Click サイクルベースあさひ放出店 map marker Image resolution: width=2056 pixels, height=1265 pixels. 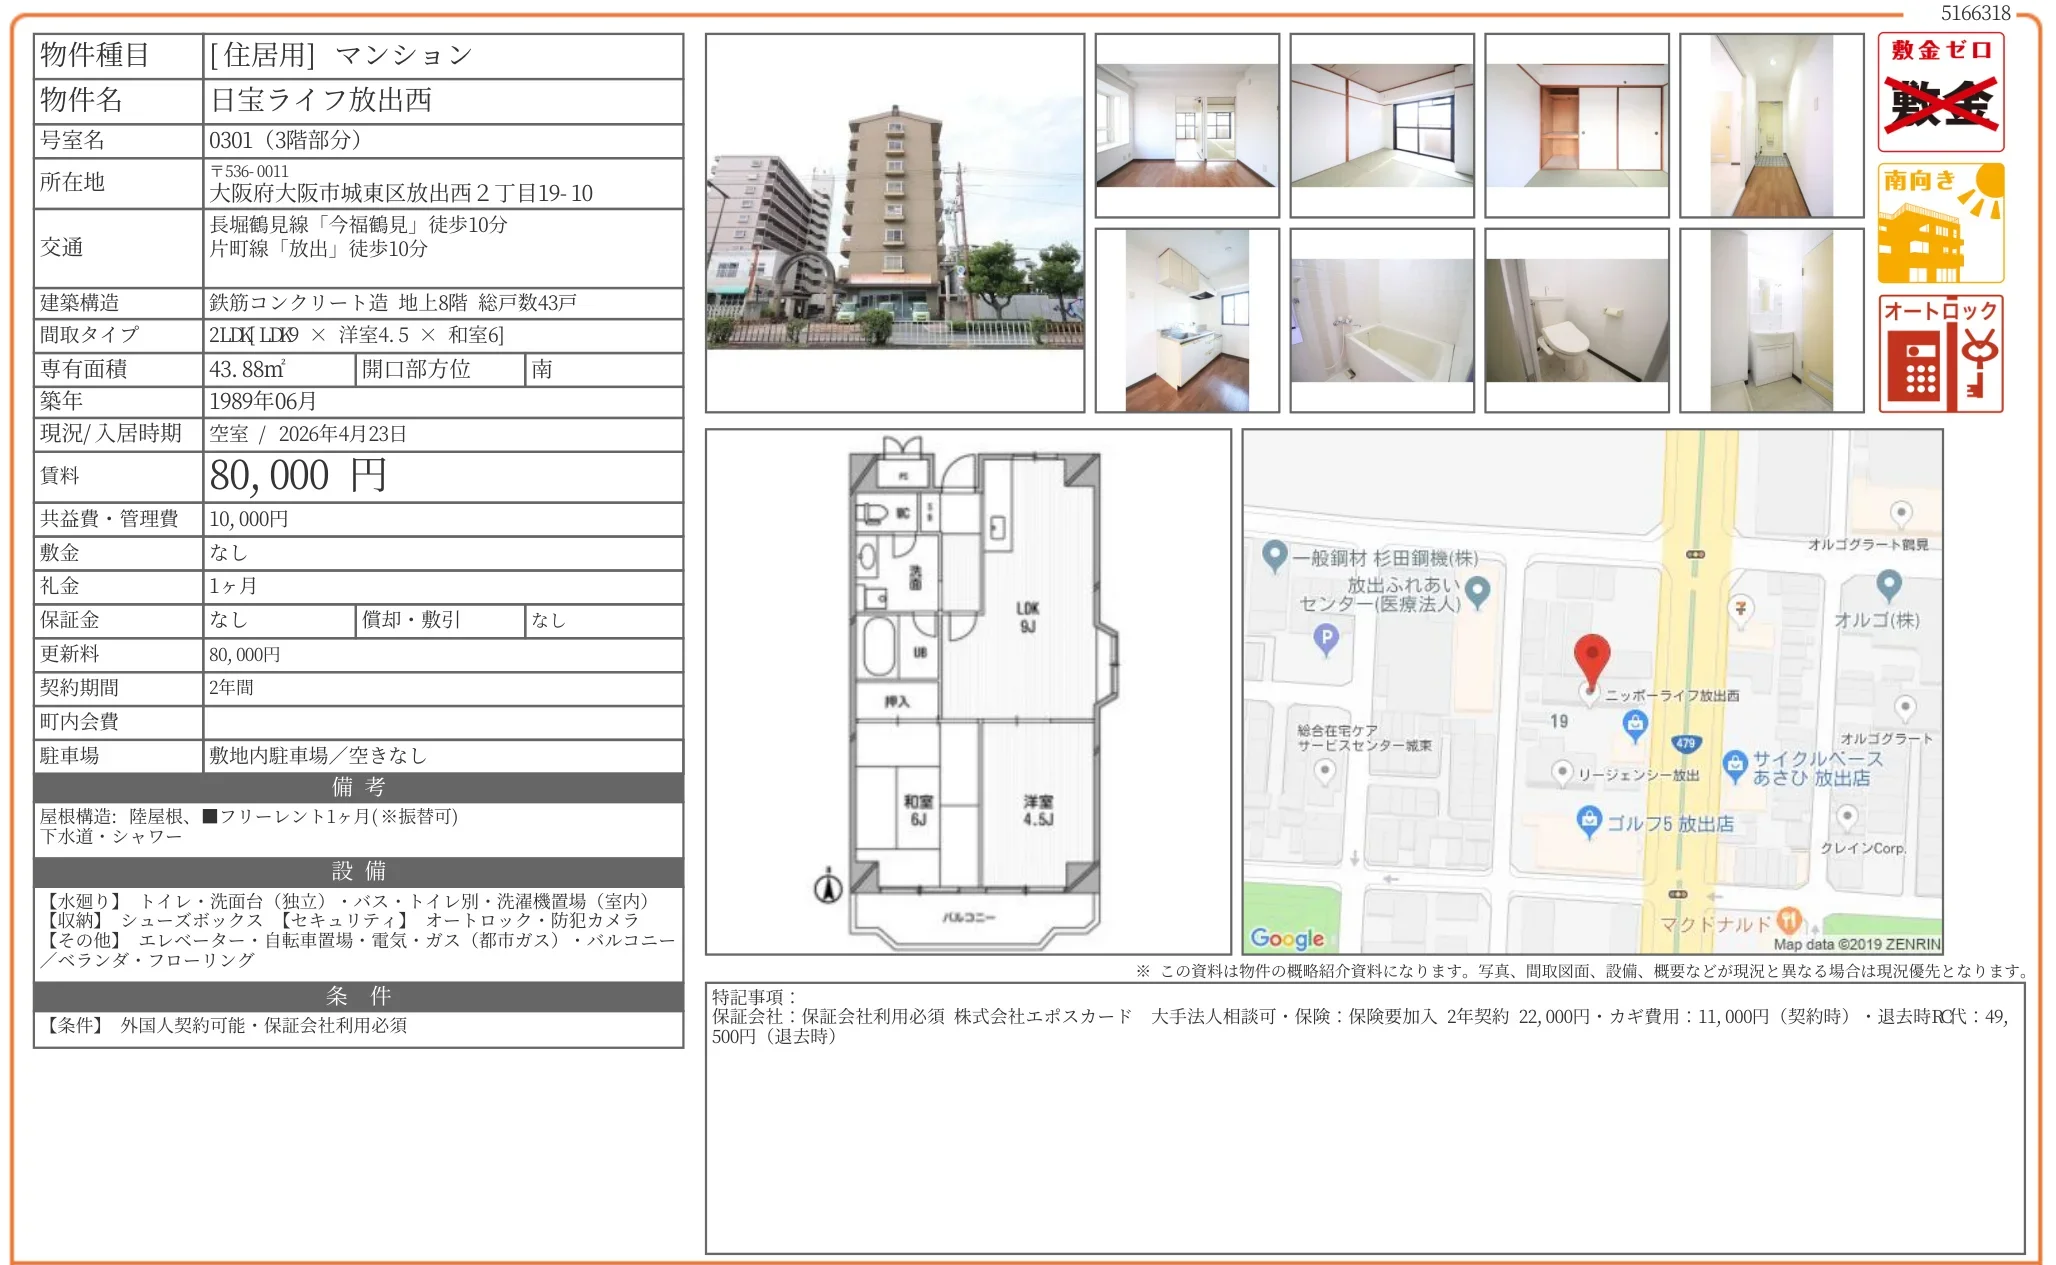pyautogui.click(x=1735, y=765)
